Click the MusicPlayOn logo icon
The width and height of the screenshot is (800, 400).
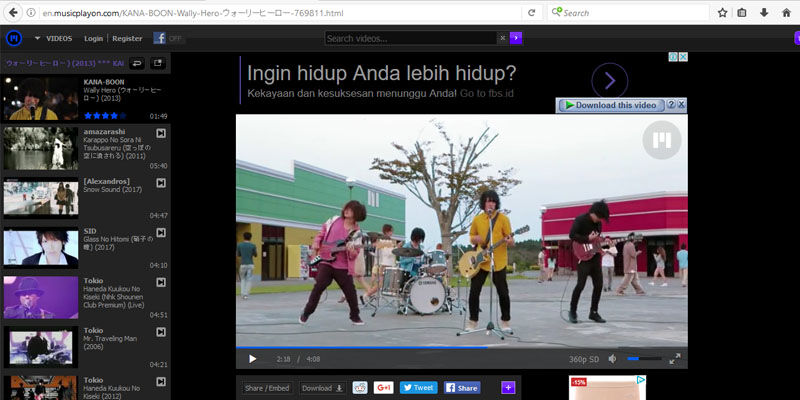pyautogui.click(x=14, y=38)
